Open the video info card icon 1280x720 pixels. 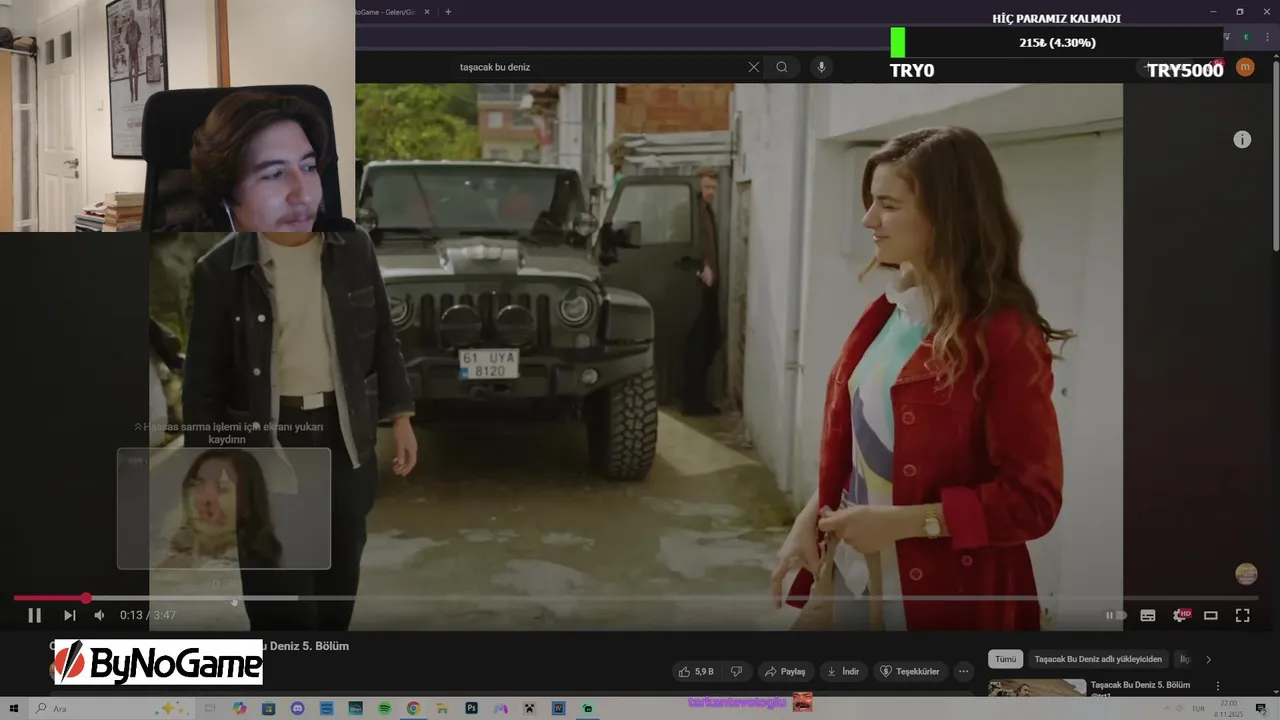[1242, 140]
